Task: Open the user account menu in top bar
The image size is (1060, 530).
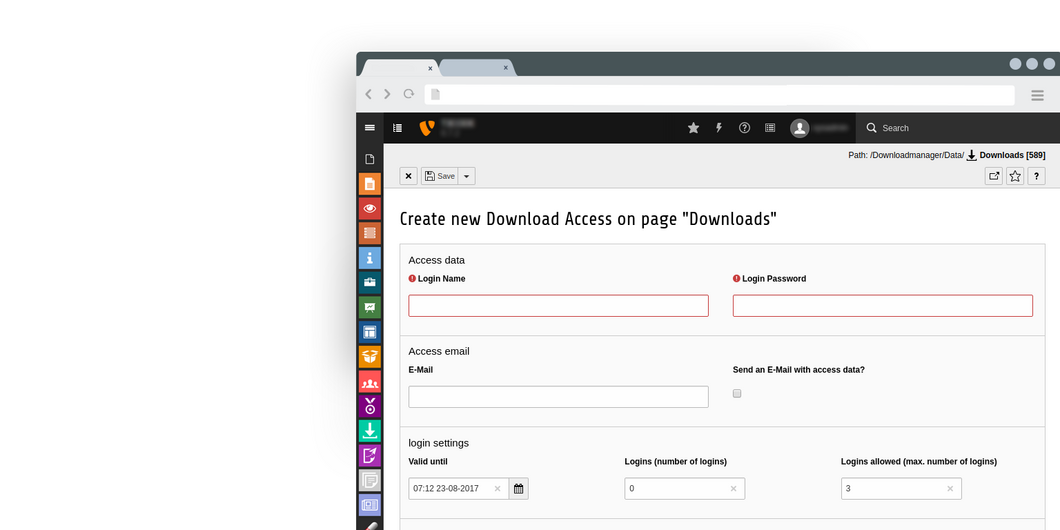Action: click(820, 128)
